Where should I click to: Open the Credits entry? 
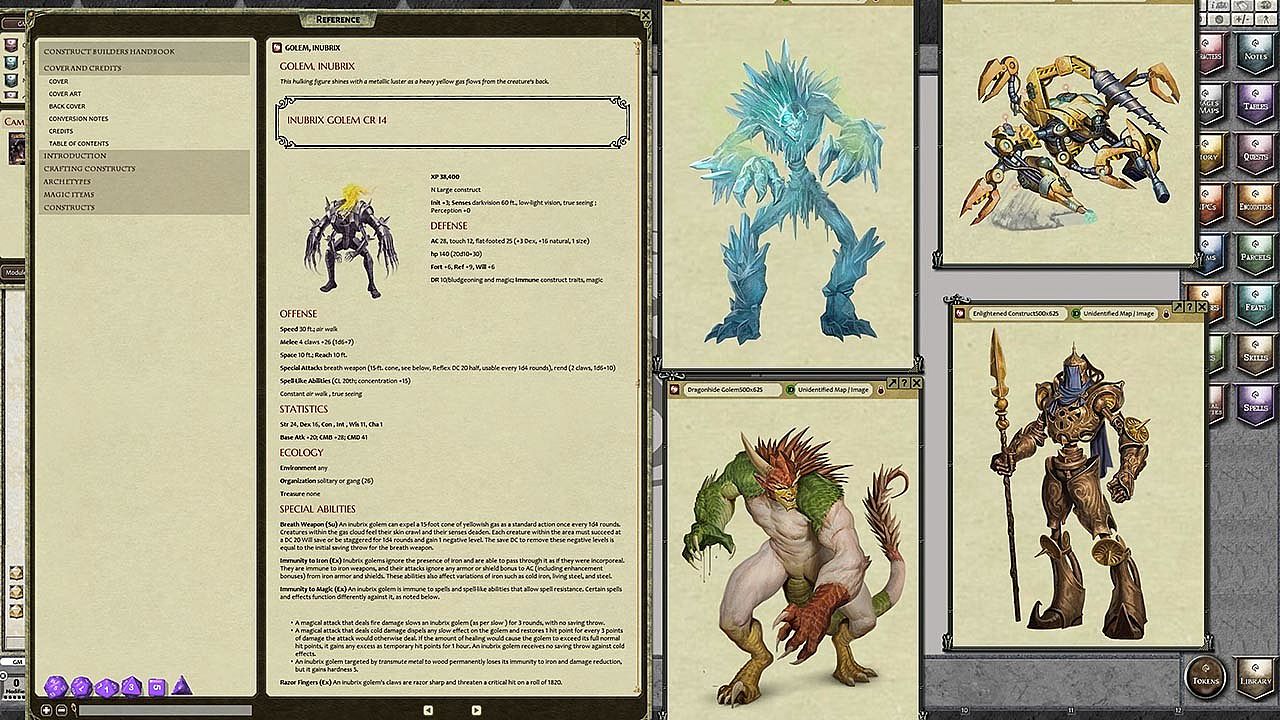[61, 131]
